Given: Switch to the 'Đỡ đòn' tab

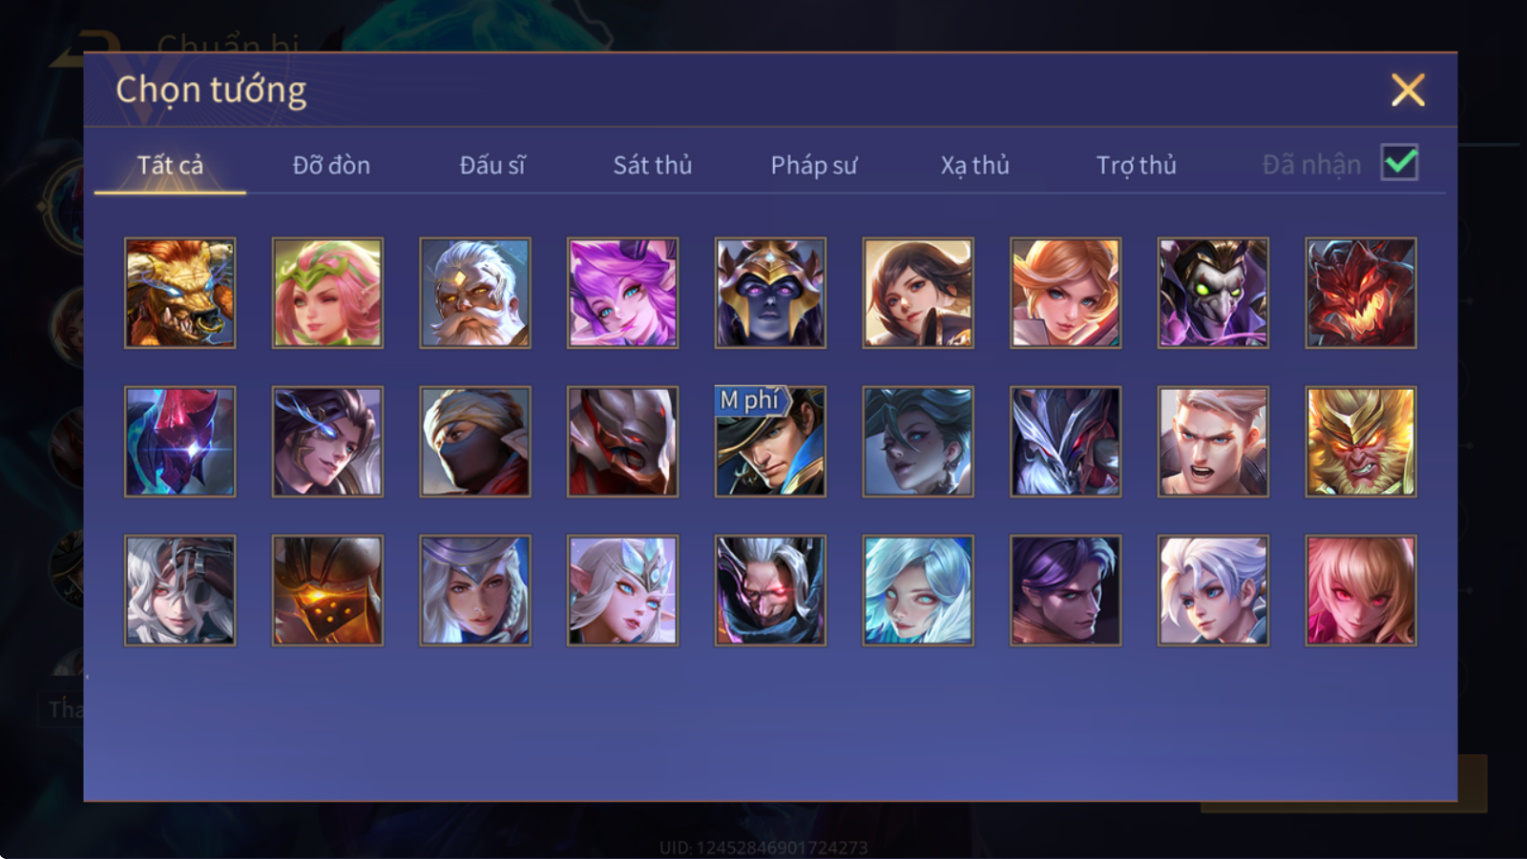Looking at the screenshot, I should tap(331, 165).
